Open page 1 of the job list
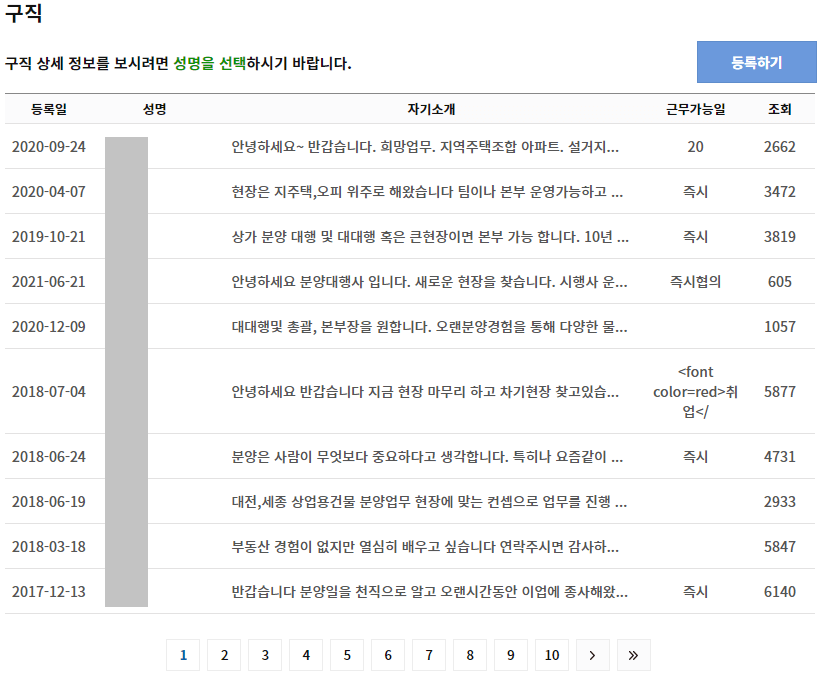The width and height of the screenshot is (820, 675). (x=183, y=655)
